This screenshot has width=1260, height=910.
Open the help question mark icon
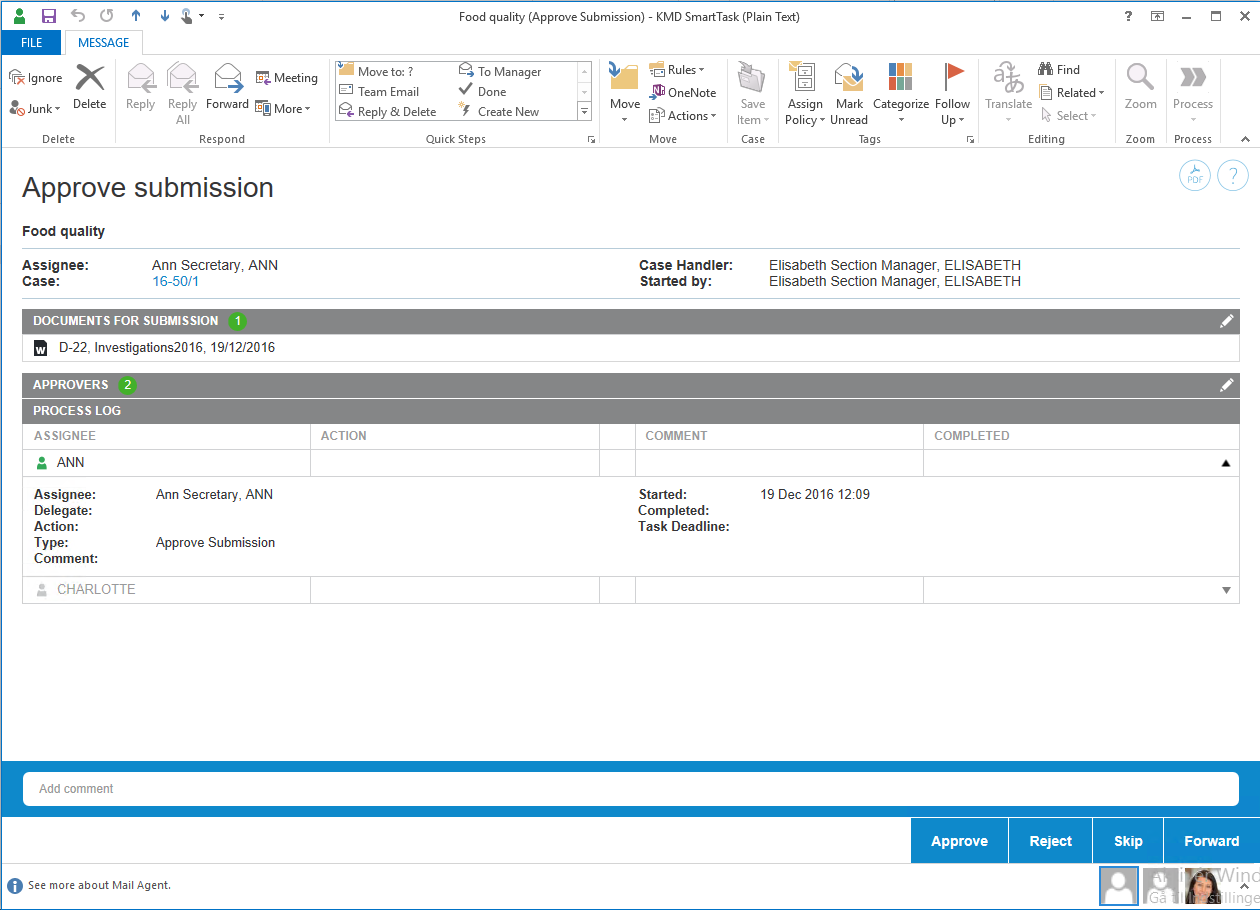click(x=1233, y=176)
